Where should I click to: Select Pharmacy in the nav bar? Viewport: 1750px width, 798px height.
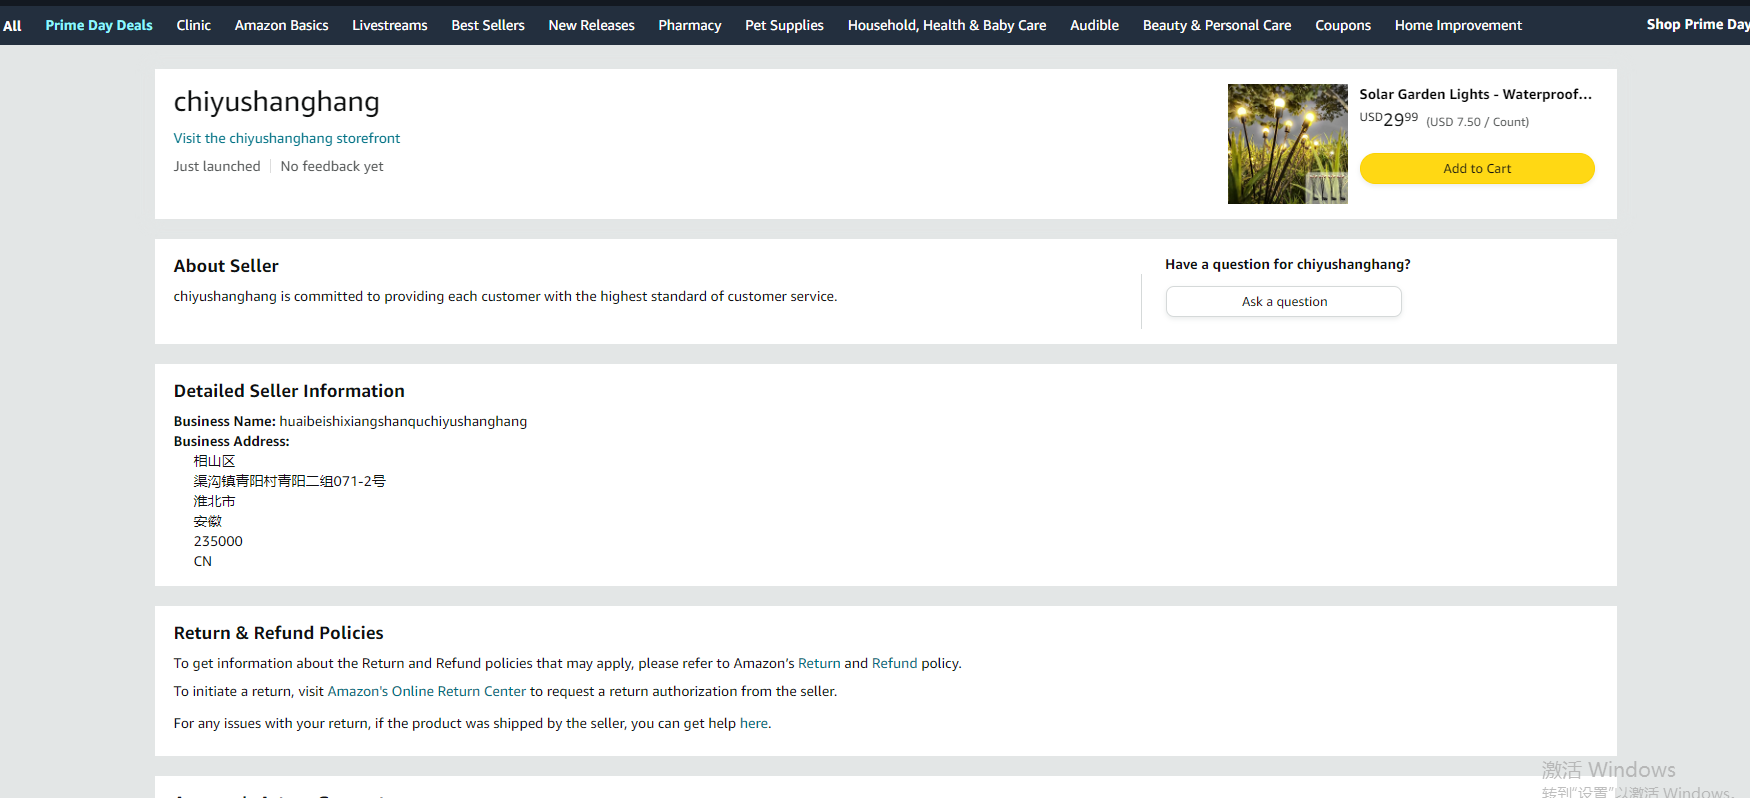click(x=690, y=25)
